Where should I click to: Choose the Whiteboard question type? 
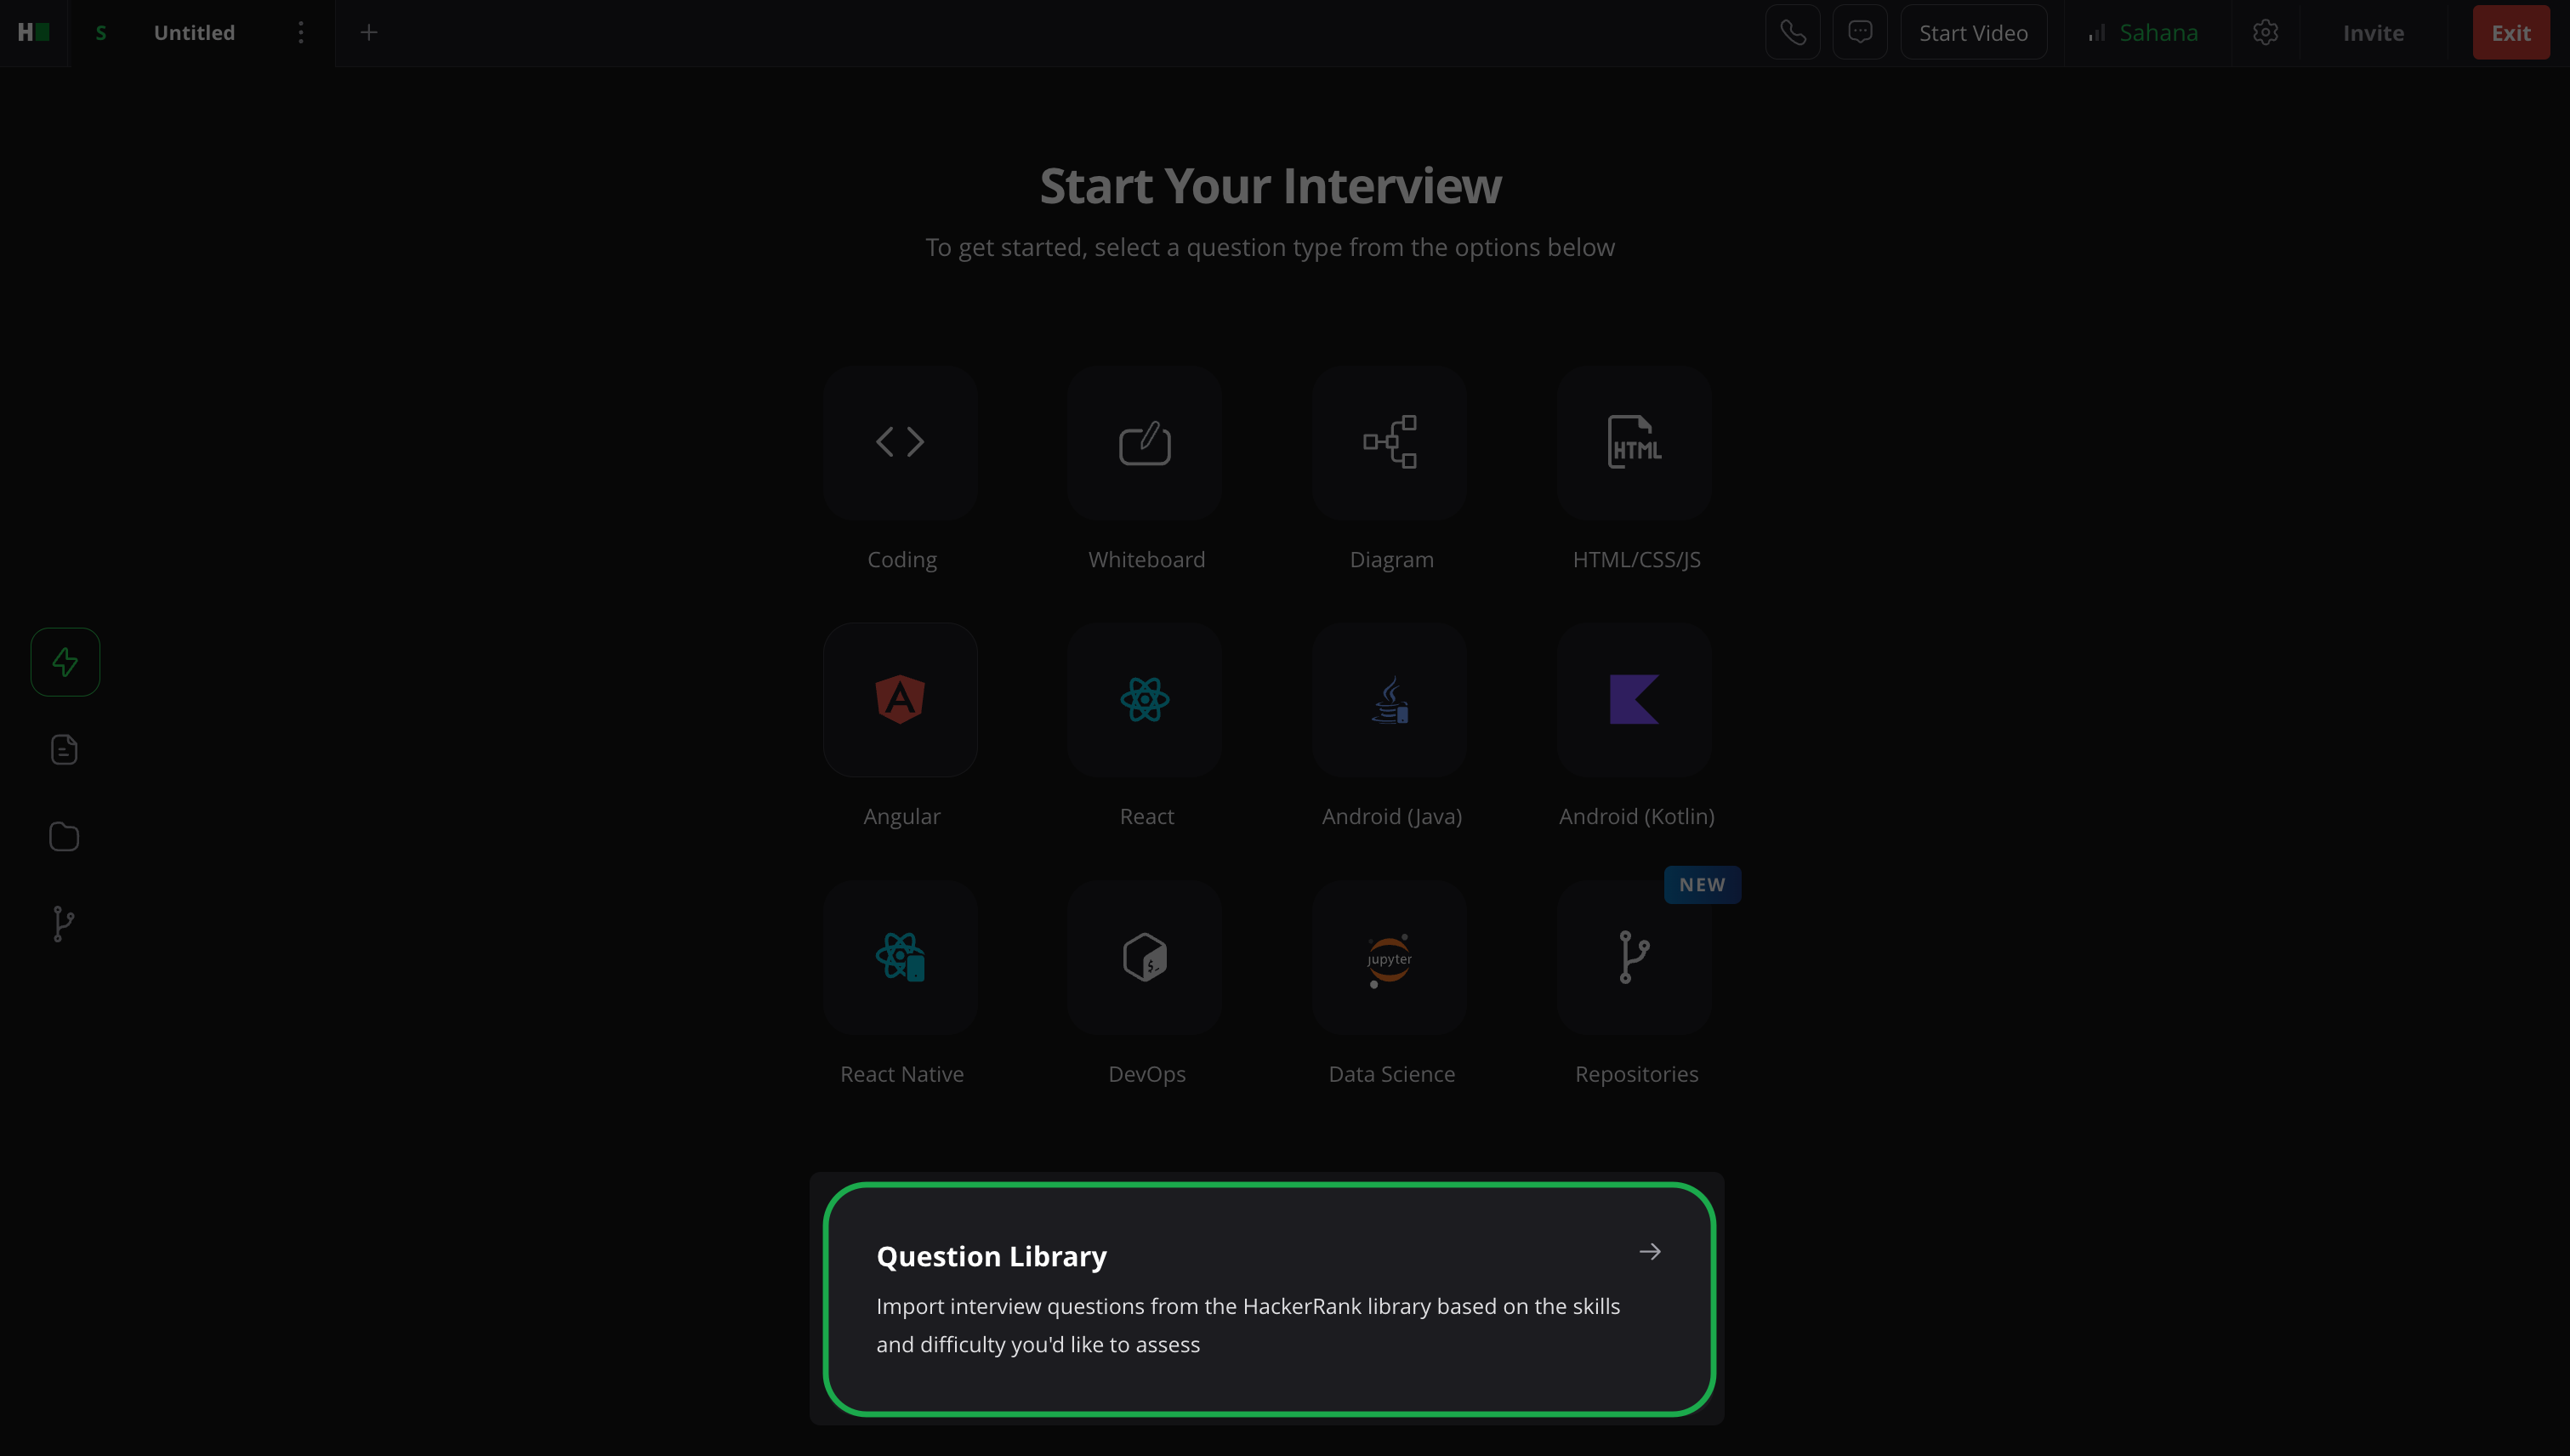1145,442
